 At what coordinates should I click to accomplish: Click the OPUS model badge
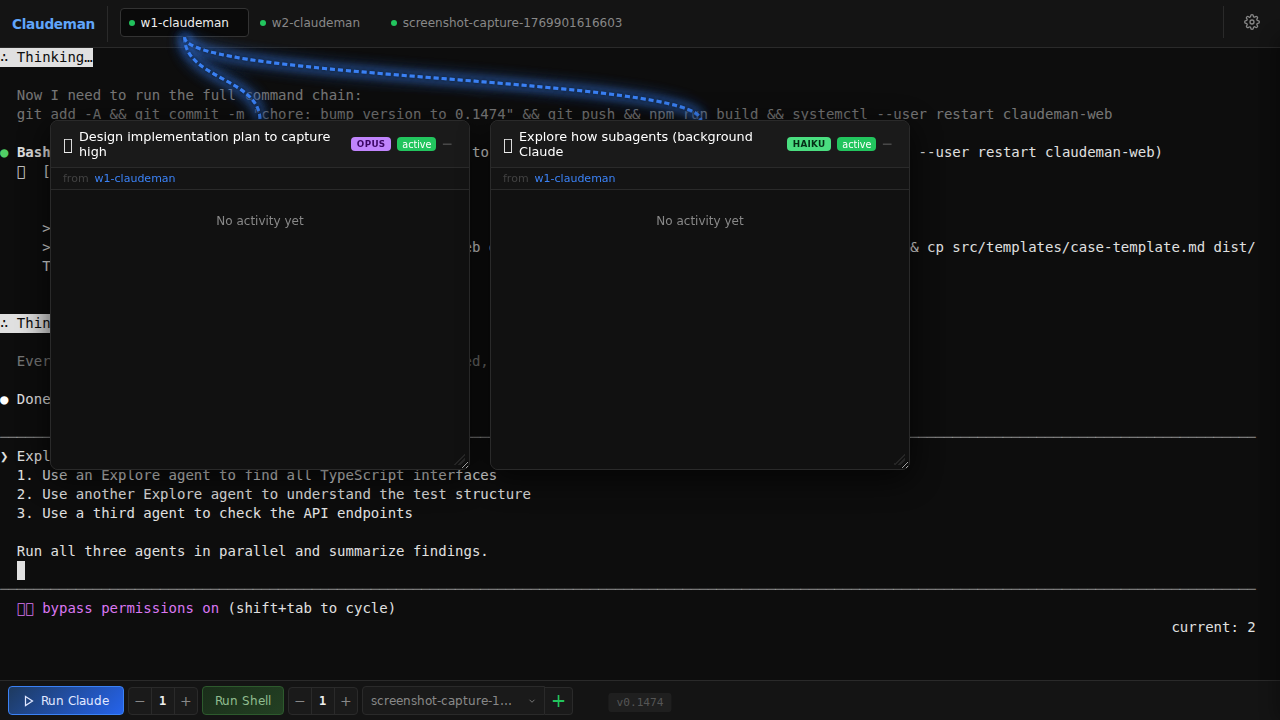click(x=371, y=144)
